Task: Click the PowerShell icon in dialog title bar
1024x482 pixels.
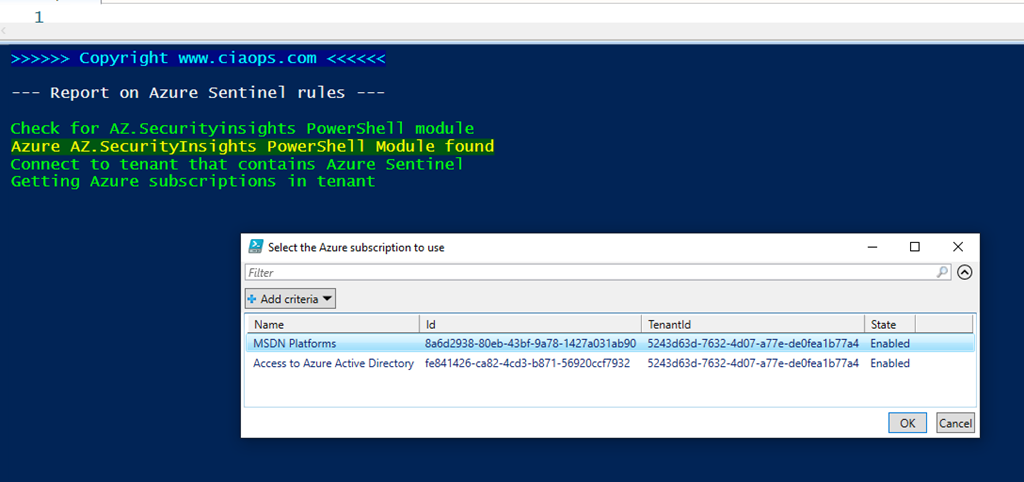Action: tap(256, 247)
